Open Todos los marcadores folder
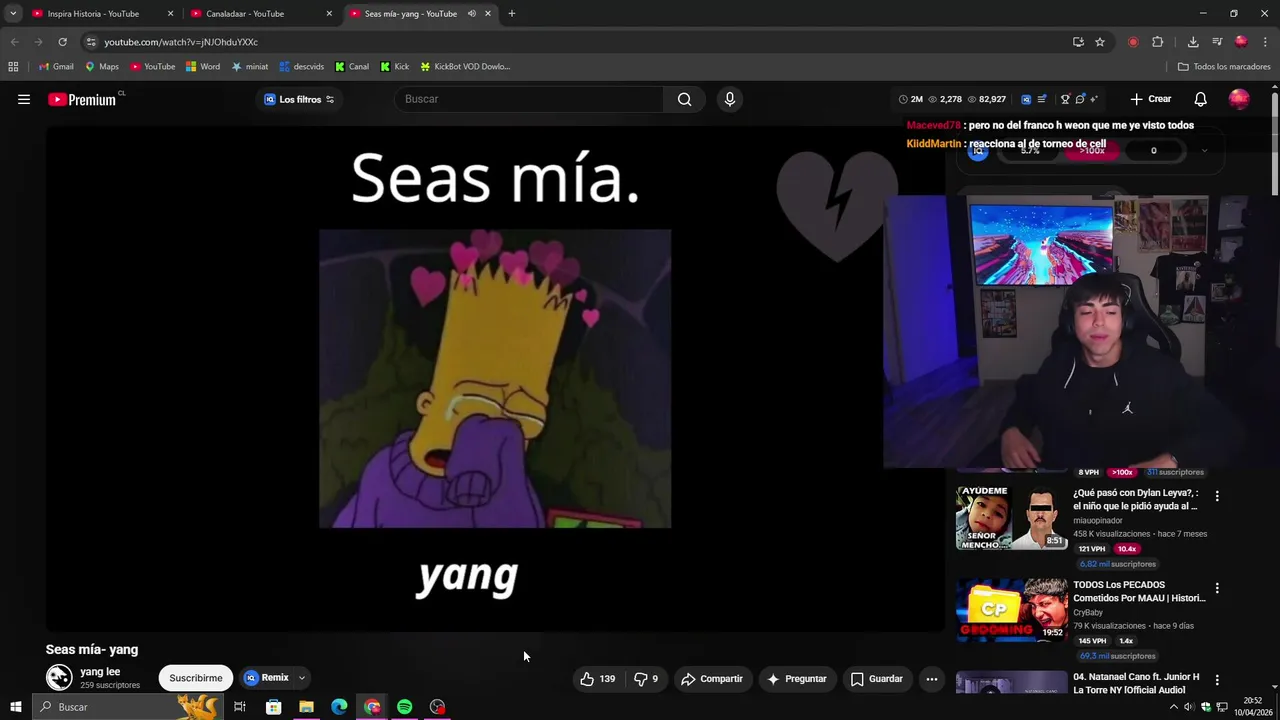This screenshot has width=1280, height=720. pyautogui.click(x=1224, y=67)
